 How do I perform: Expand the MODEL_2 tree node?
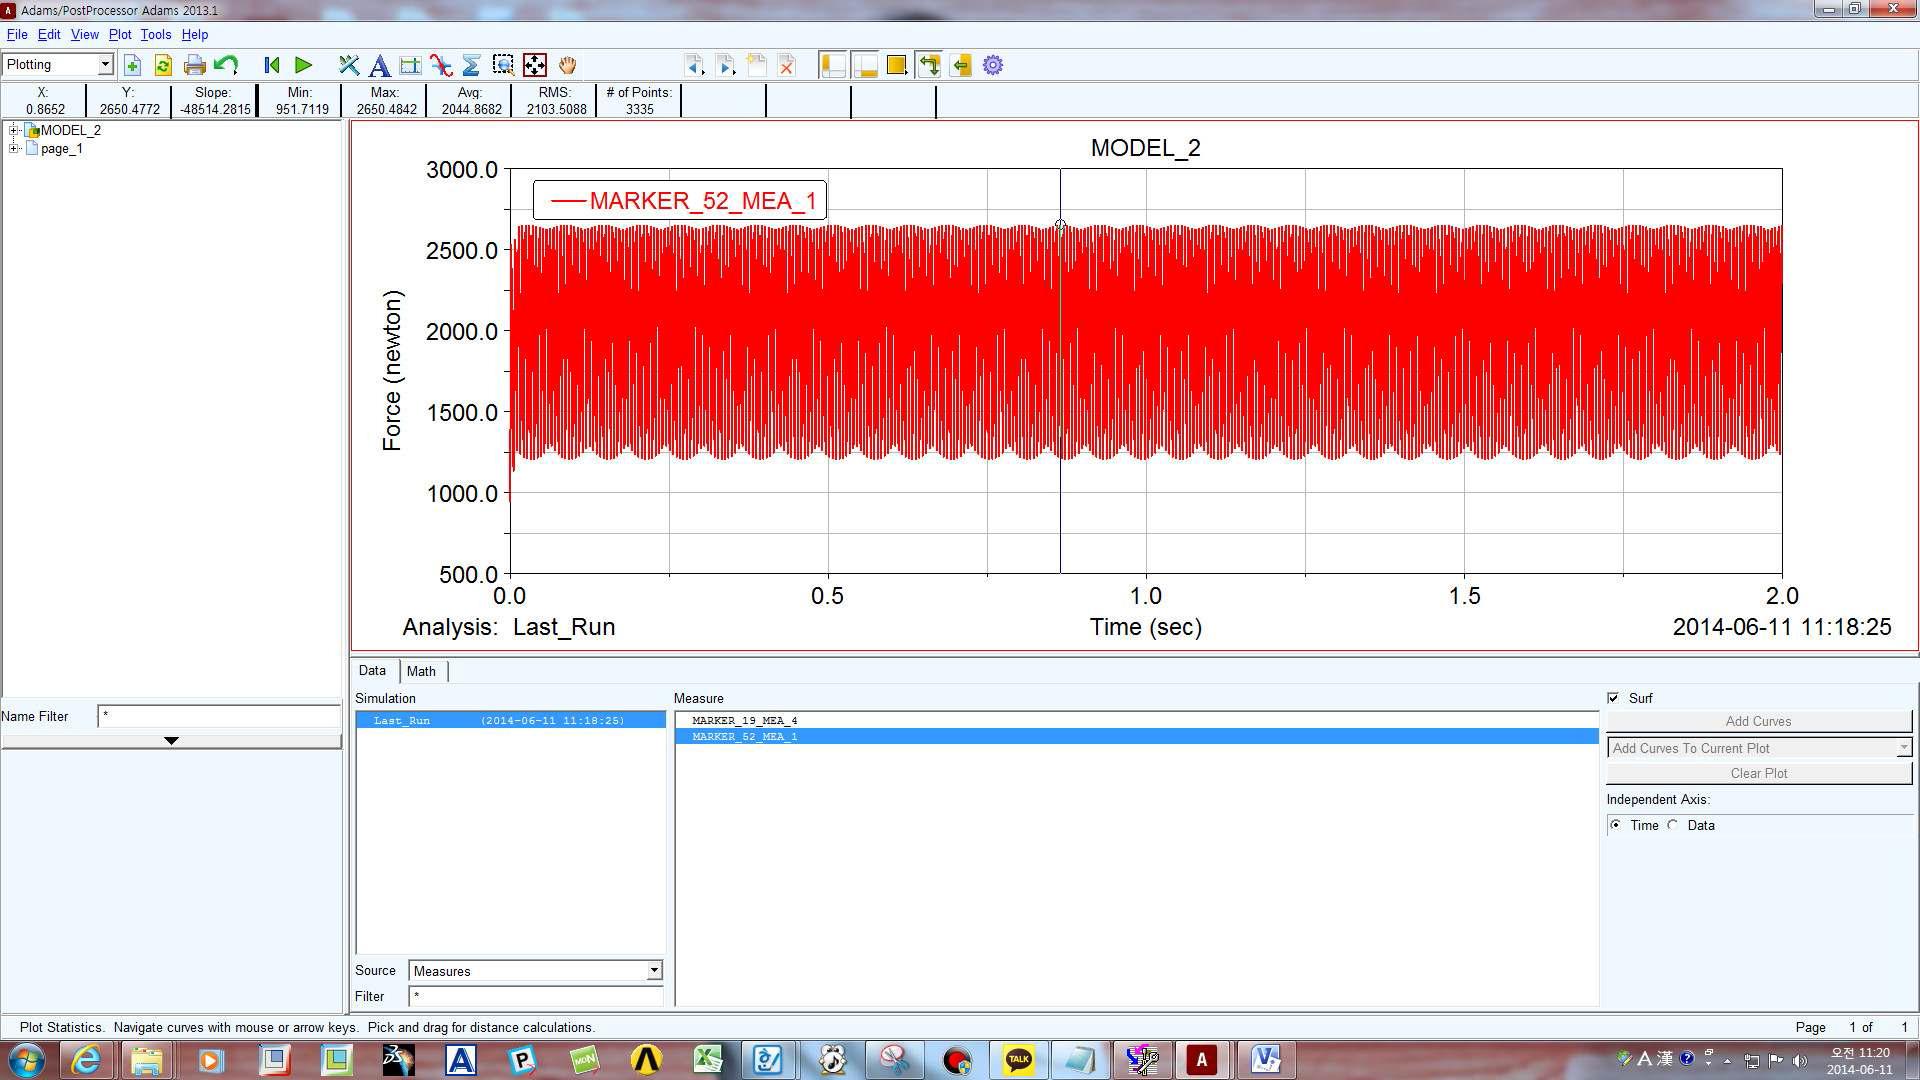14,130
